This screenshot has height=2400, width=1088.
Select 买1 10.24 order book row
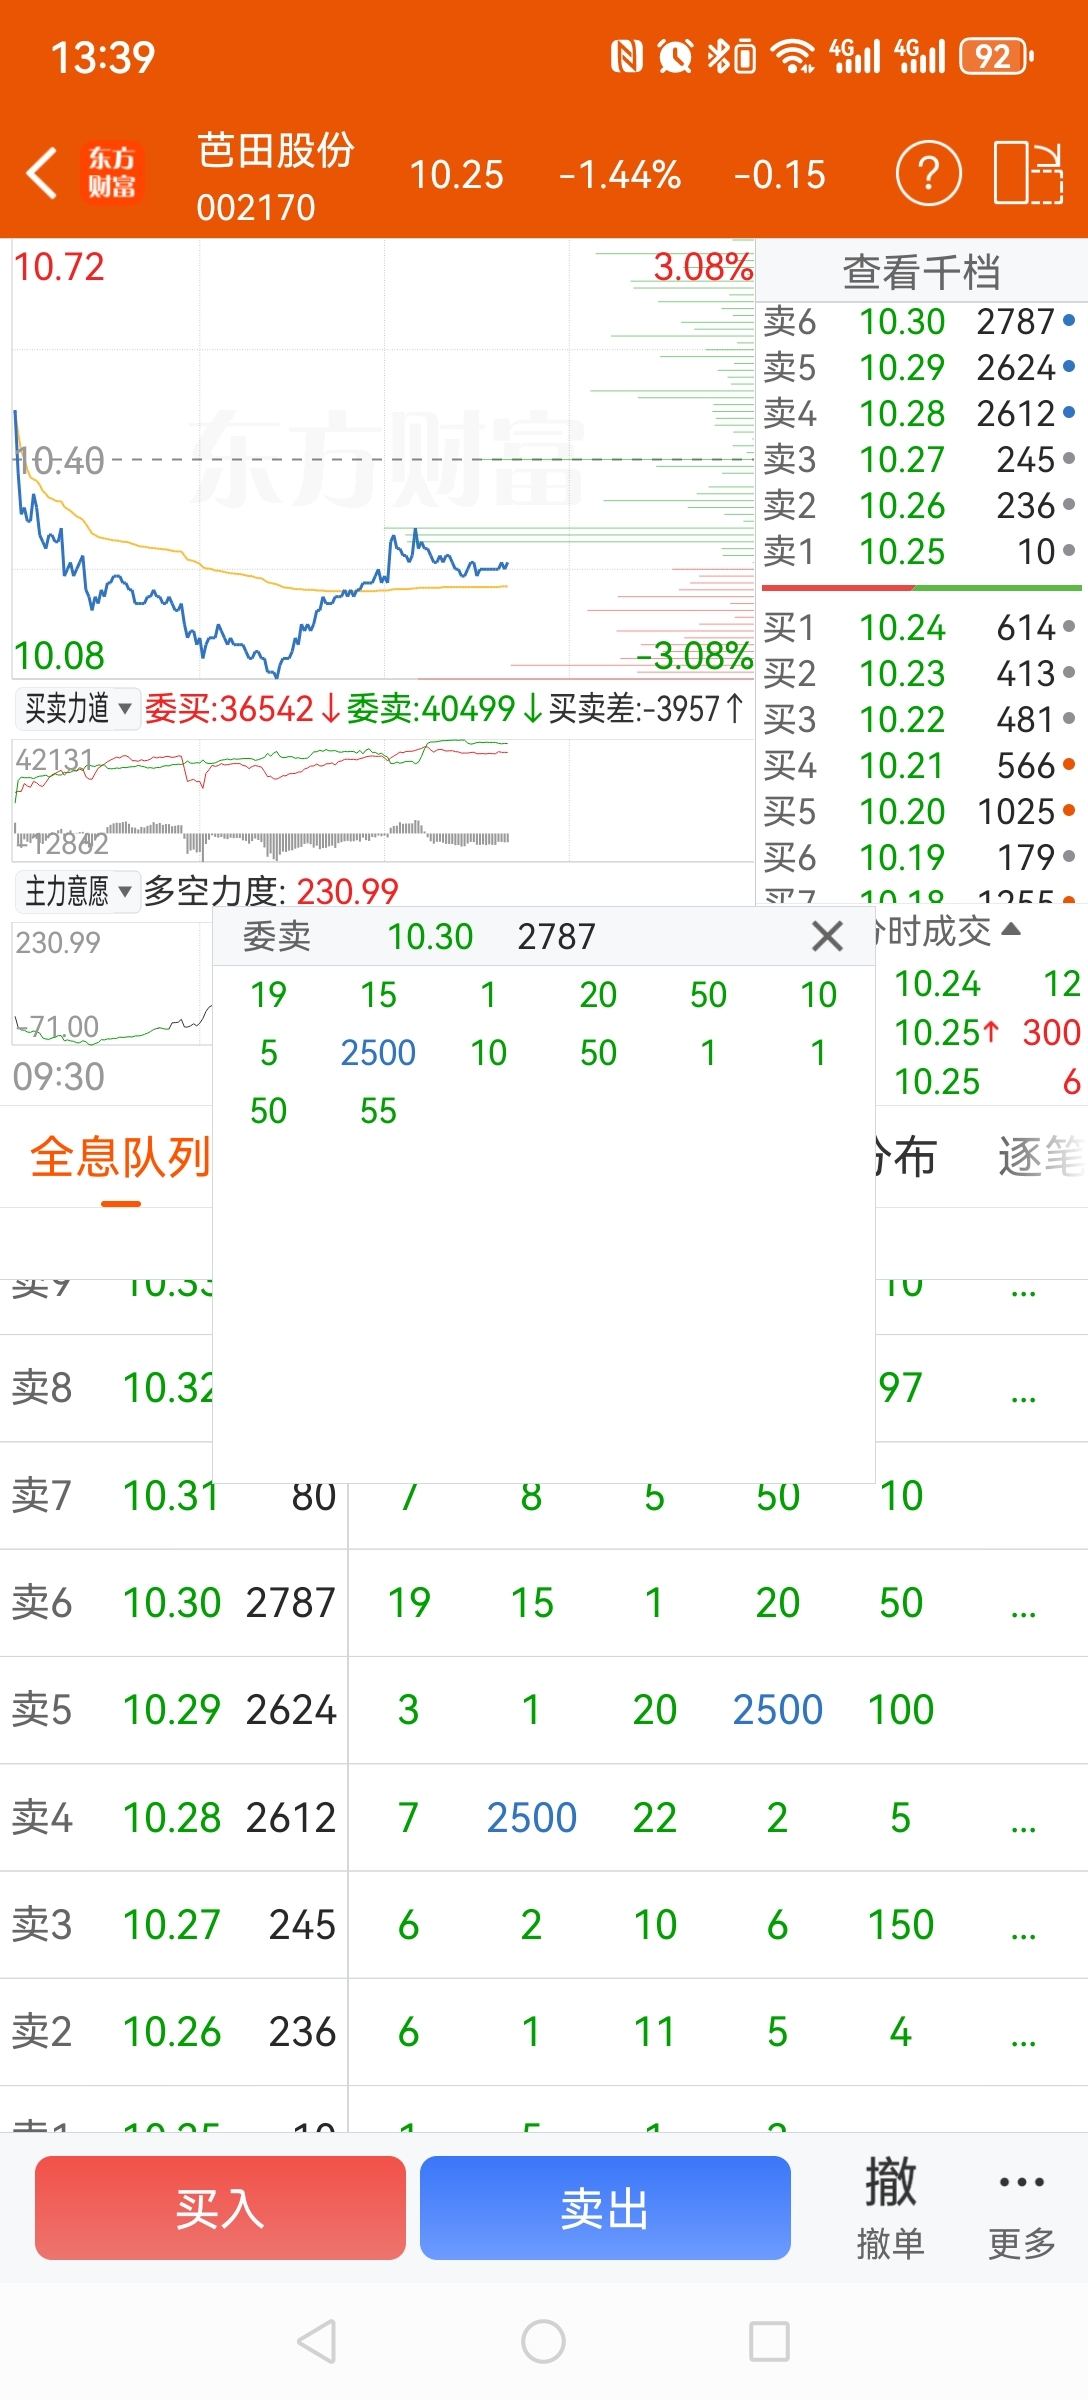920,627
